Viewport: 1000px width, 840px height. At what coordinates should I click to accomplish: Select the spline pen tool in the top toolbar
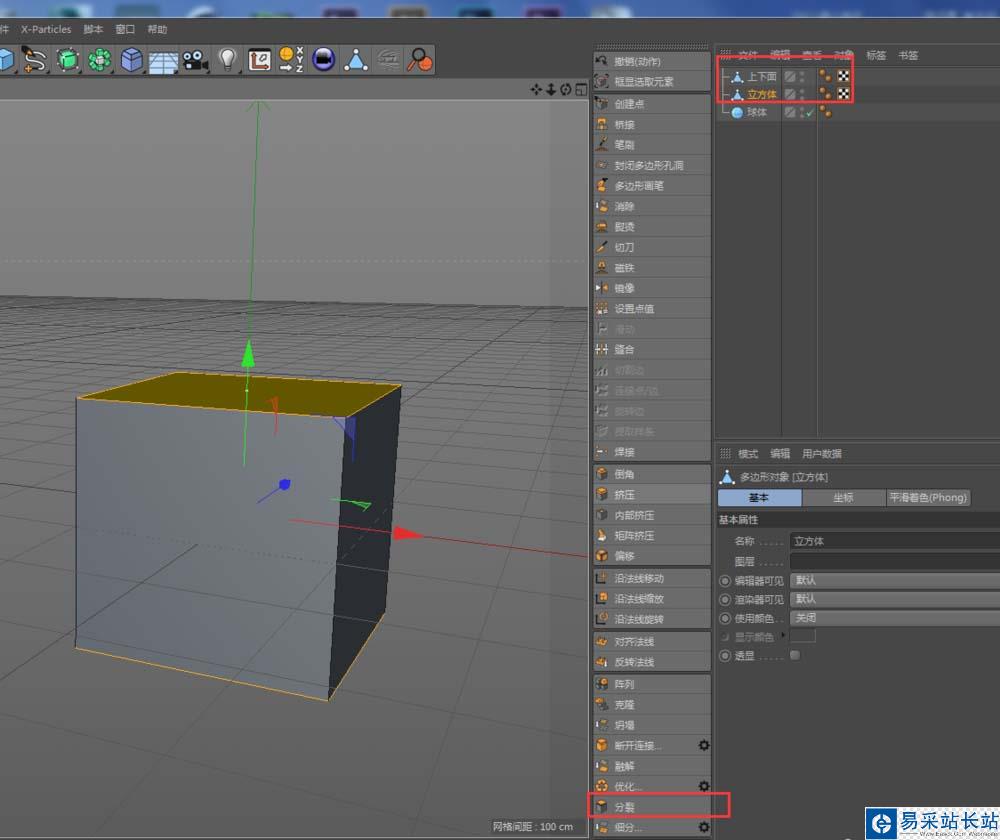click(34, 60)
